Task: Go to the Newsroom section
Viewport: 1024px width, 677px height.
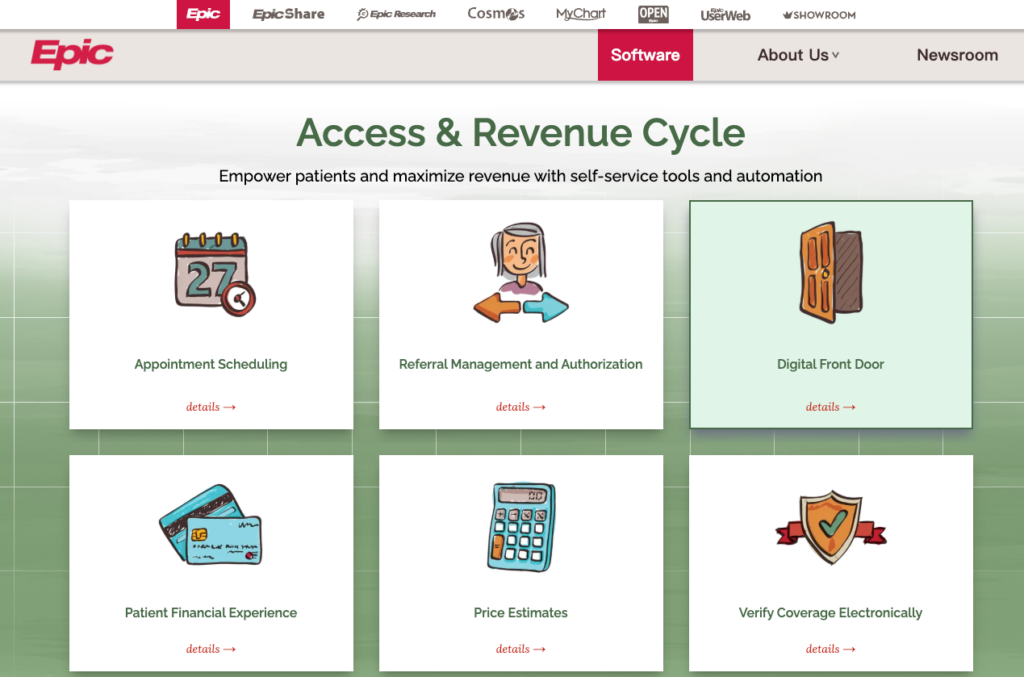Action: click(957, 55)
